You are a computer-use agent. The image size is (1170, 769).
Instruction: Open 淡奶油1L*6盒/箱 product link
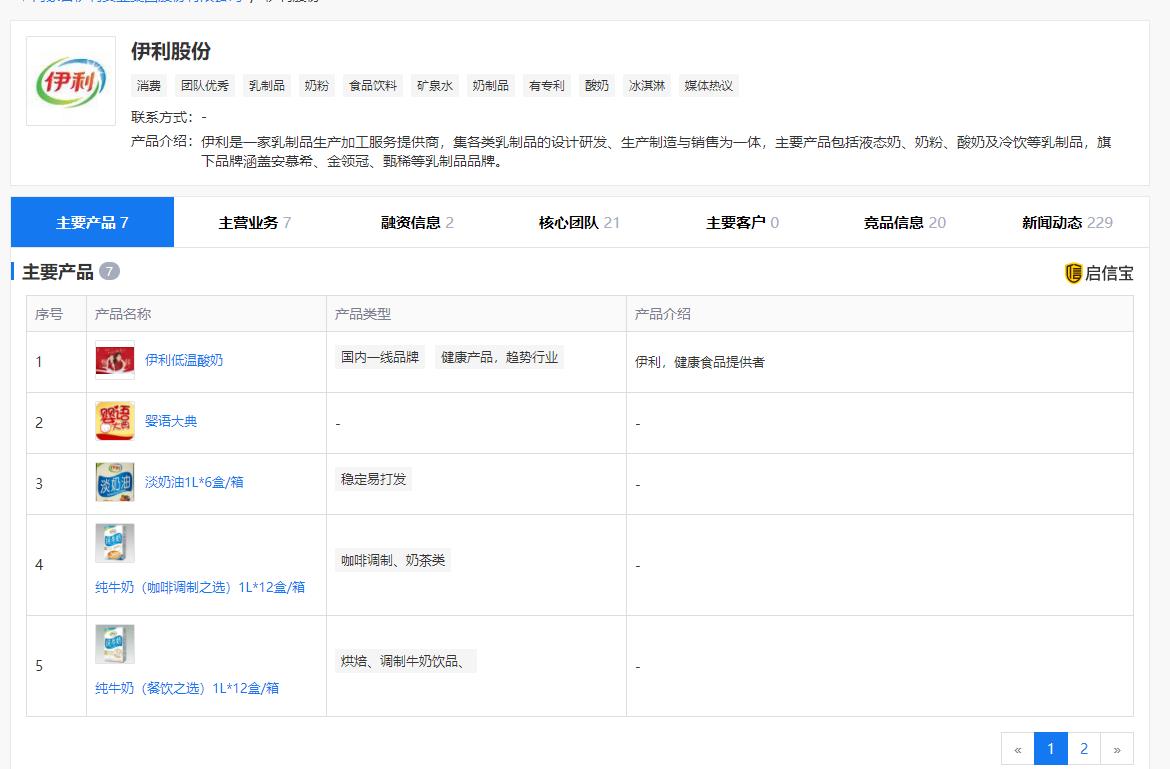[x=194, y=482]
